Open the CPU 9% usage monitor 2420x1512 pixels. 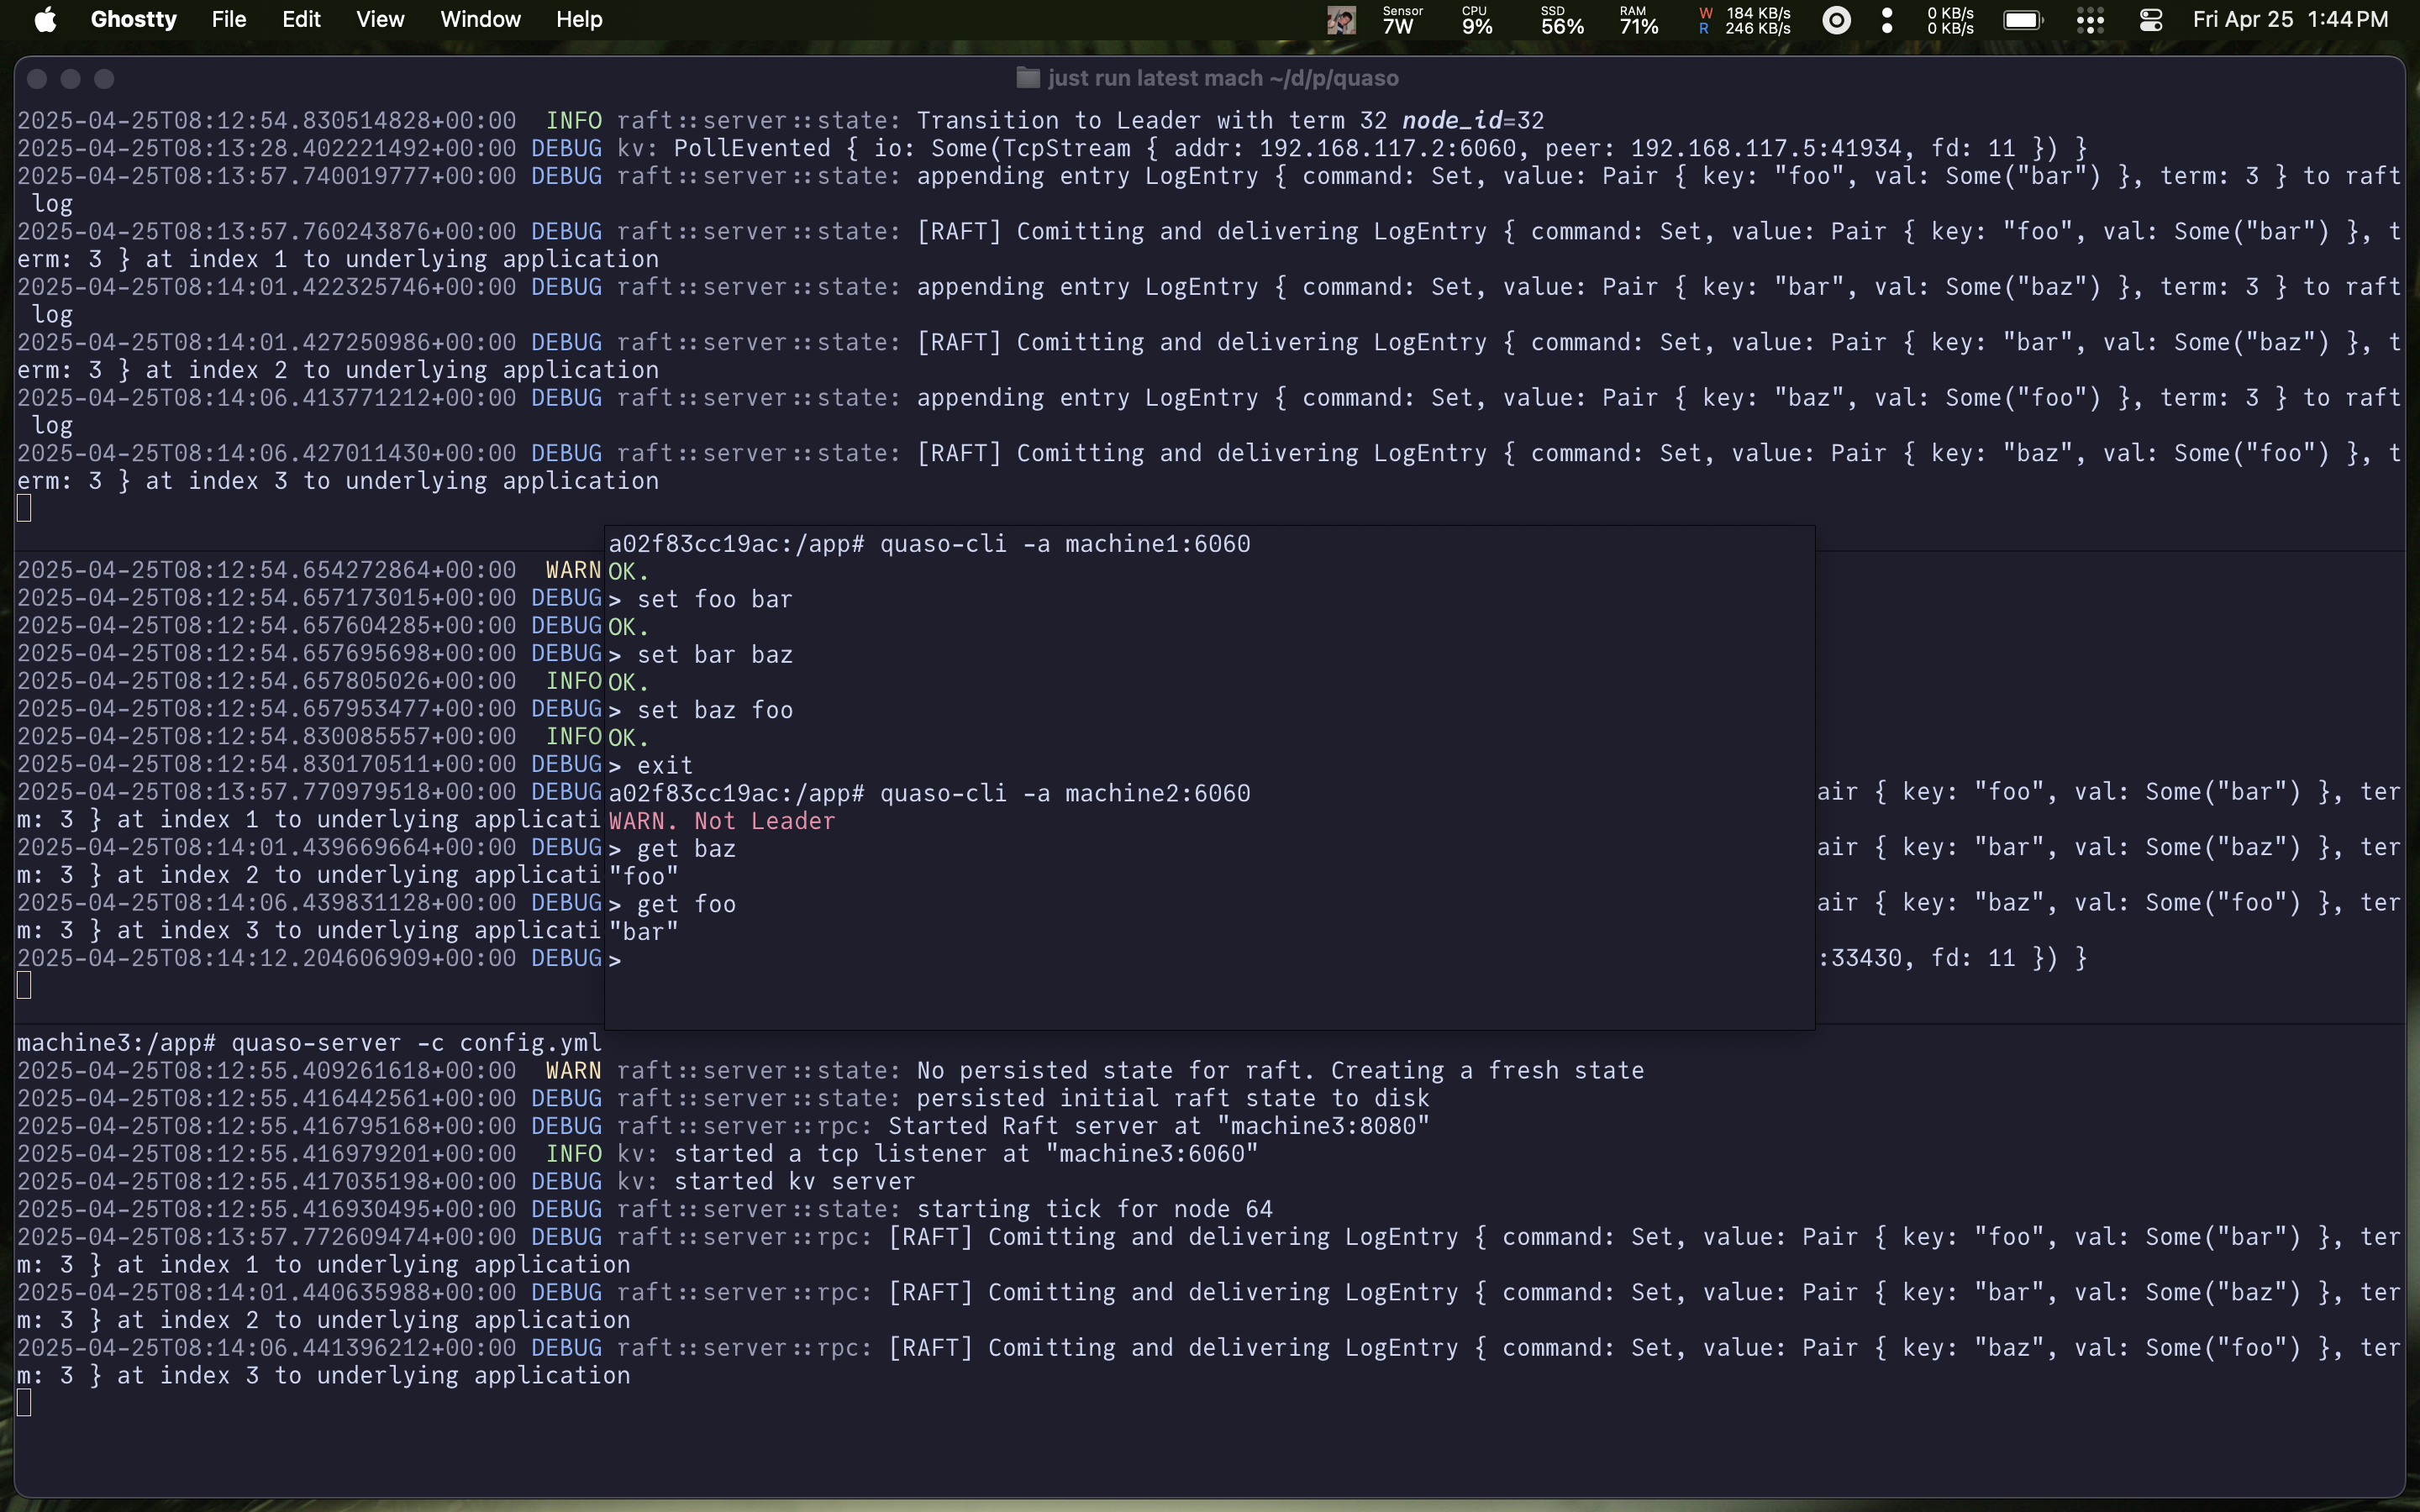tap(1477, 20)
